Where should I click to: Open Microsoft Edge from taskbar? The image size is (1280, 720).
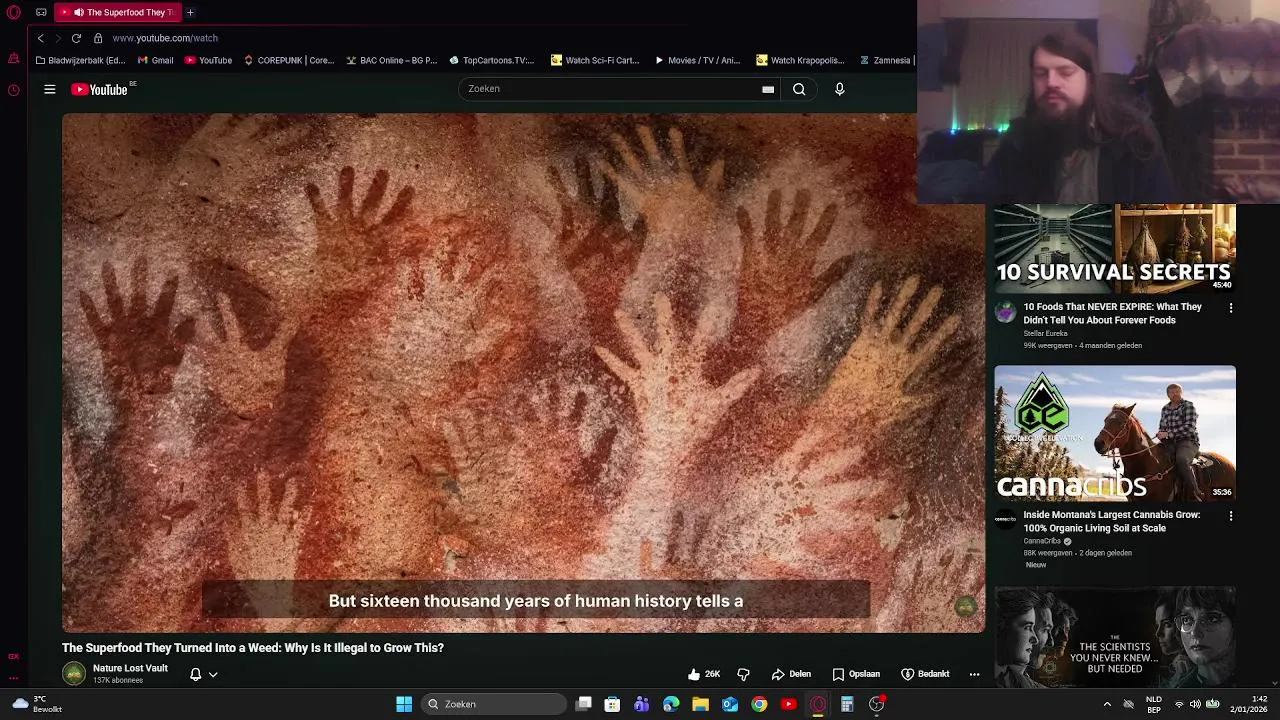pyautogui.click(x=671, y=704)
